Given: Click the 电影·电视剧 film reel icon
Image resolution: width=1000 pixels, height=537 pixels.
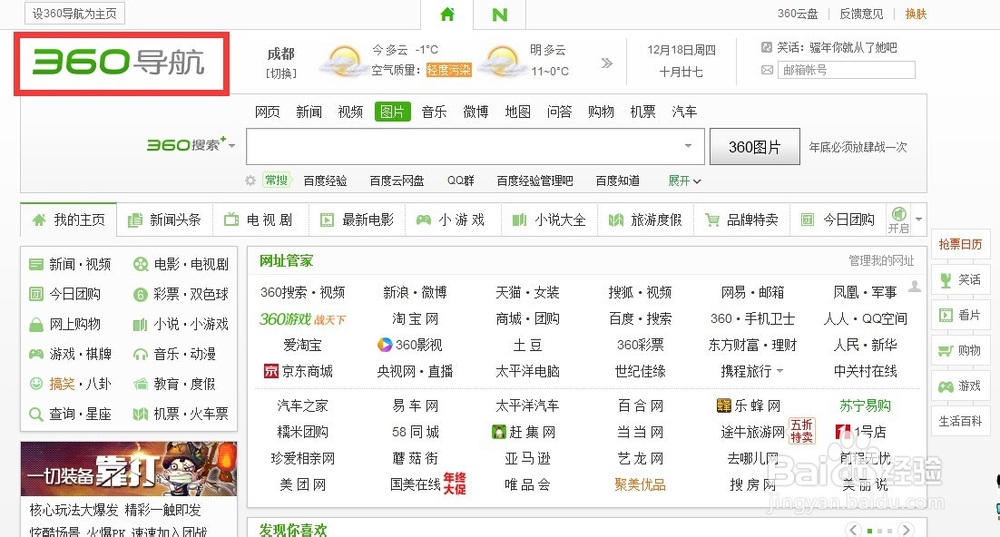Looking at the screenshot, I should point(140,264).
